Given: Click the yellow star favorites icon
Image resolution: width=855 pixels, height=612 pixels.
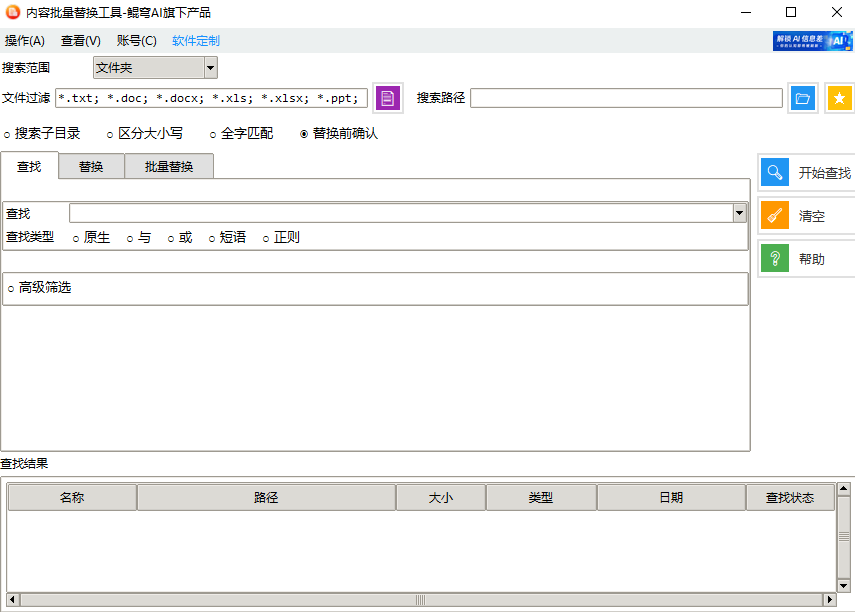Looking at the screenshot, I should (840, 97).
